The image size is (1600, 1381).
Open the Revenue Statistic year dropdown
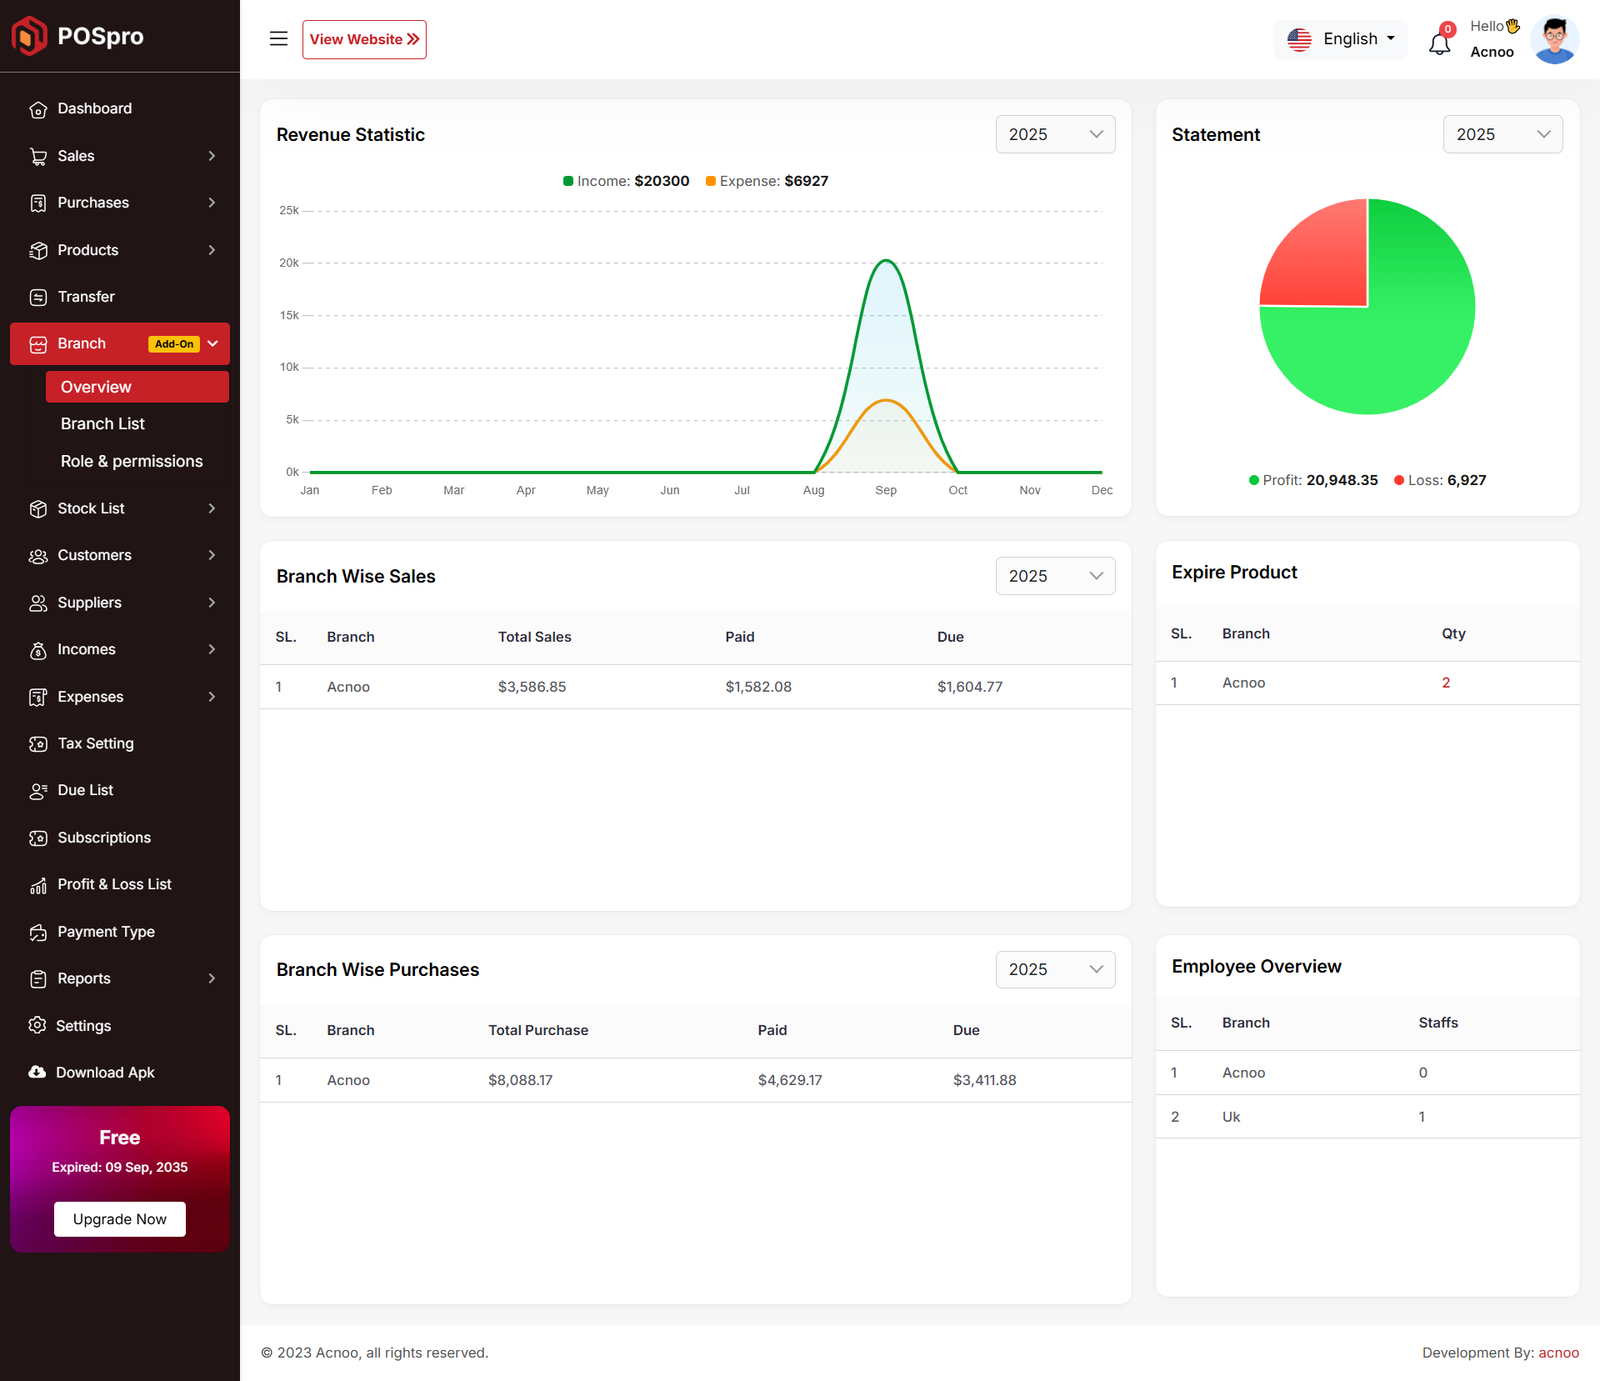1055,134
